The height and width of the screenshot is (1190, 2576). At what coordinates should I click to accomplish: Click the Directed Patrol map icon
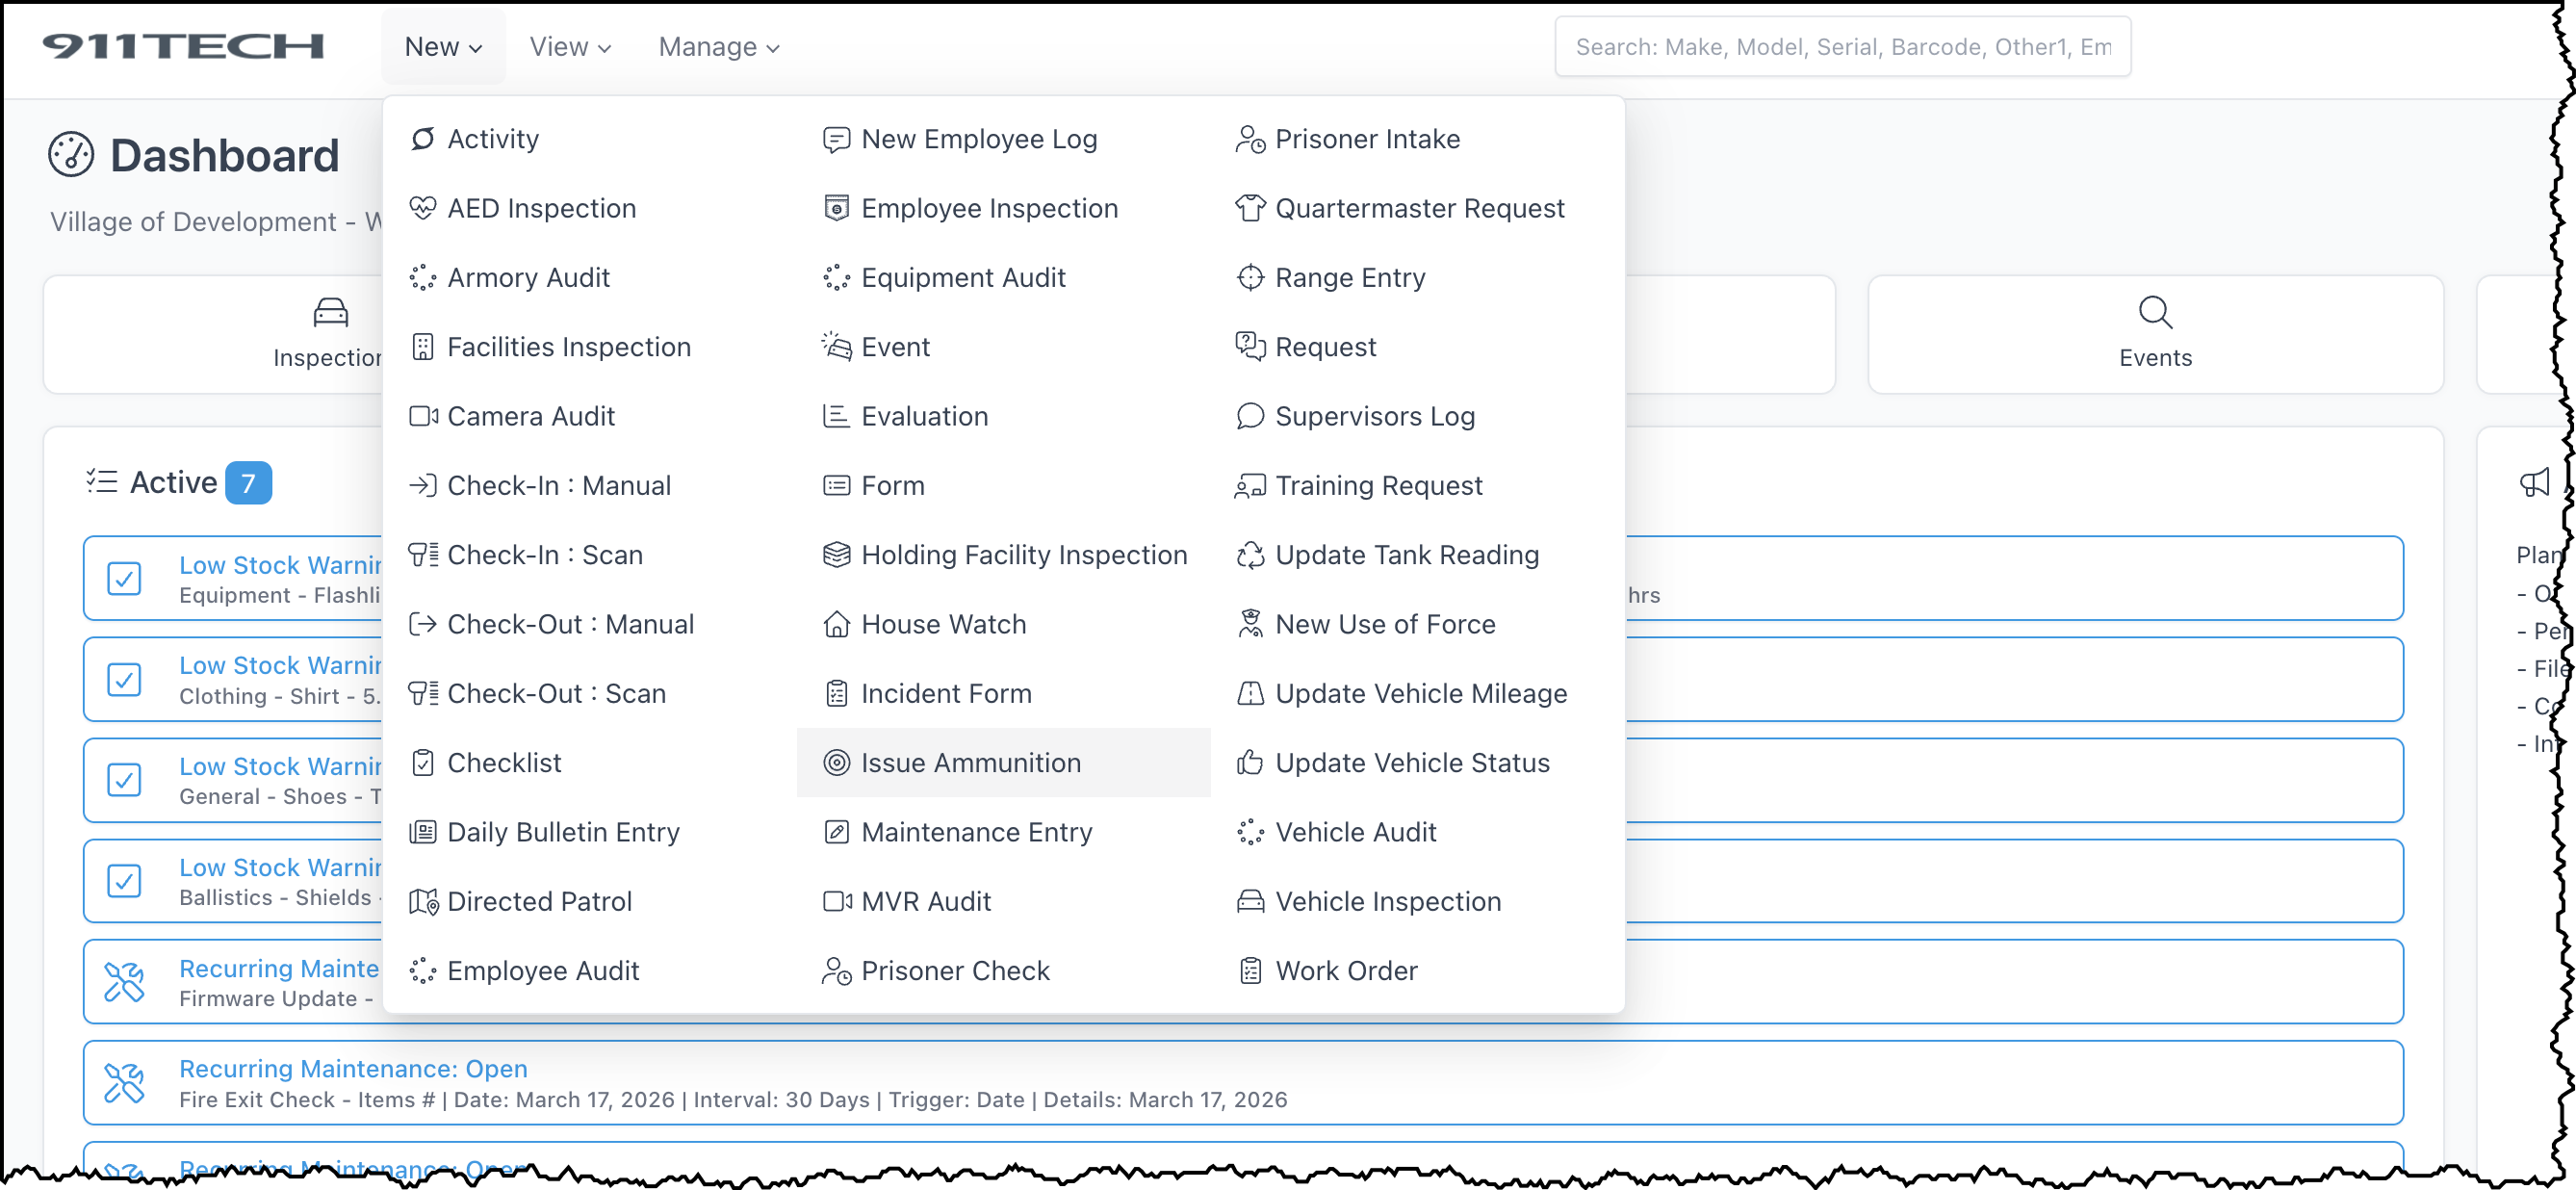point(422,902)
